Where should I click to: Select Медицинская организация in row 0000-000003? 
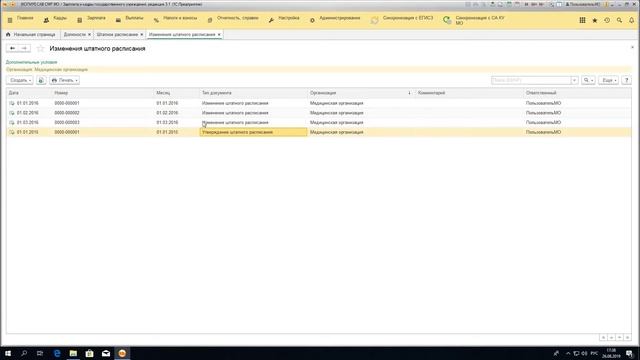[337, 122]
